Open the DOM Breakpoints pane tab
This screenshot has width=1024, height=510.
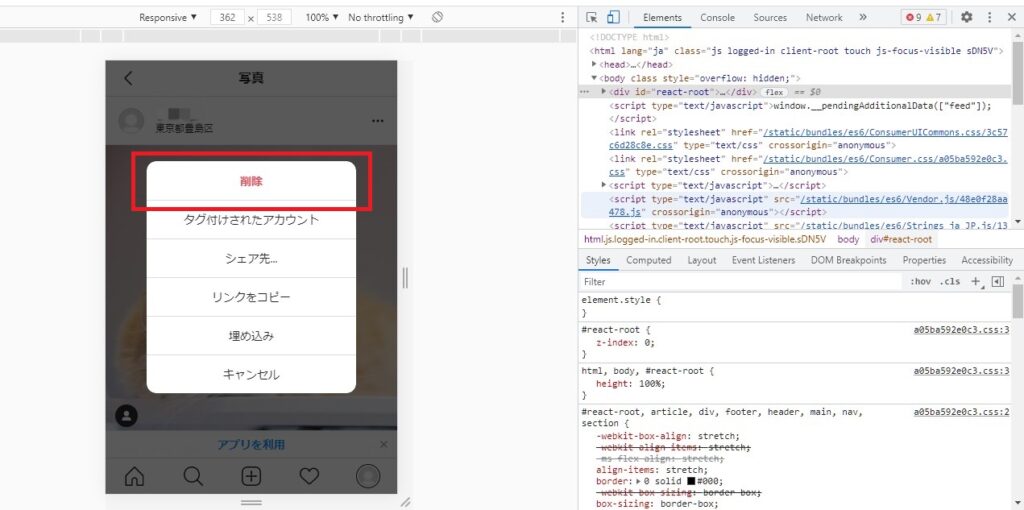coord(848,260)
